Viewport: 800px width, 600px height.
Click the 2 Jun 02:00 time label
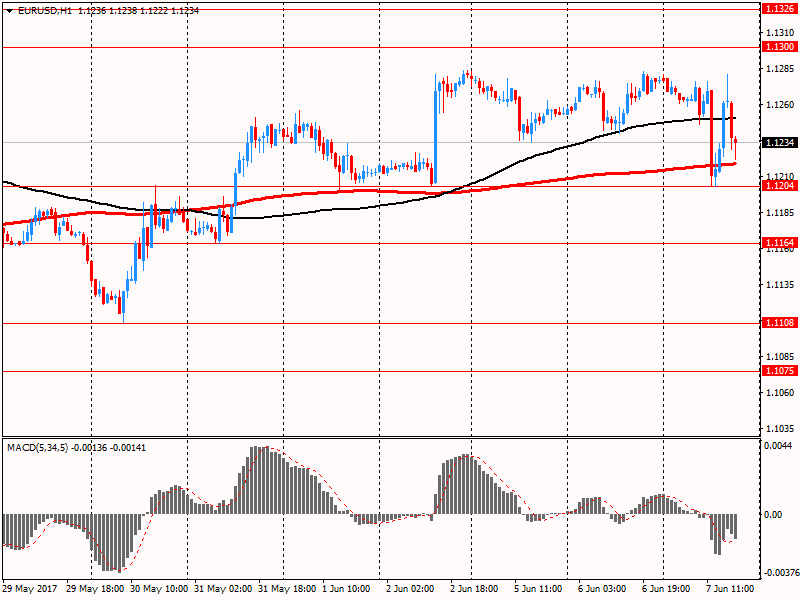click(x=410, y=589)
